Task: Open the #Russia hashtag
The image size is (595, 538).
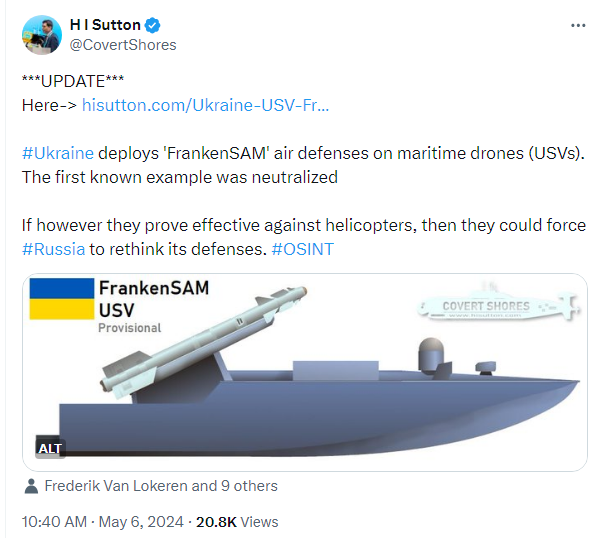Action: pyautogui.click(x=54, y=249)
